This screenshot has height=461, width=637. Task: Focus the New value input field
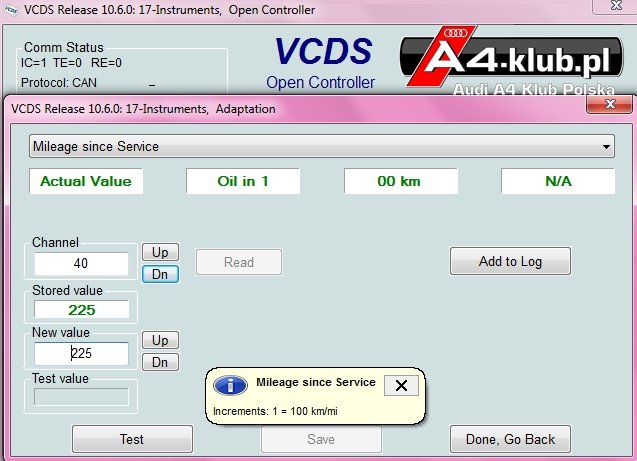click(81, 353)
